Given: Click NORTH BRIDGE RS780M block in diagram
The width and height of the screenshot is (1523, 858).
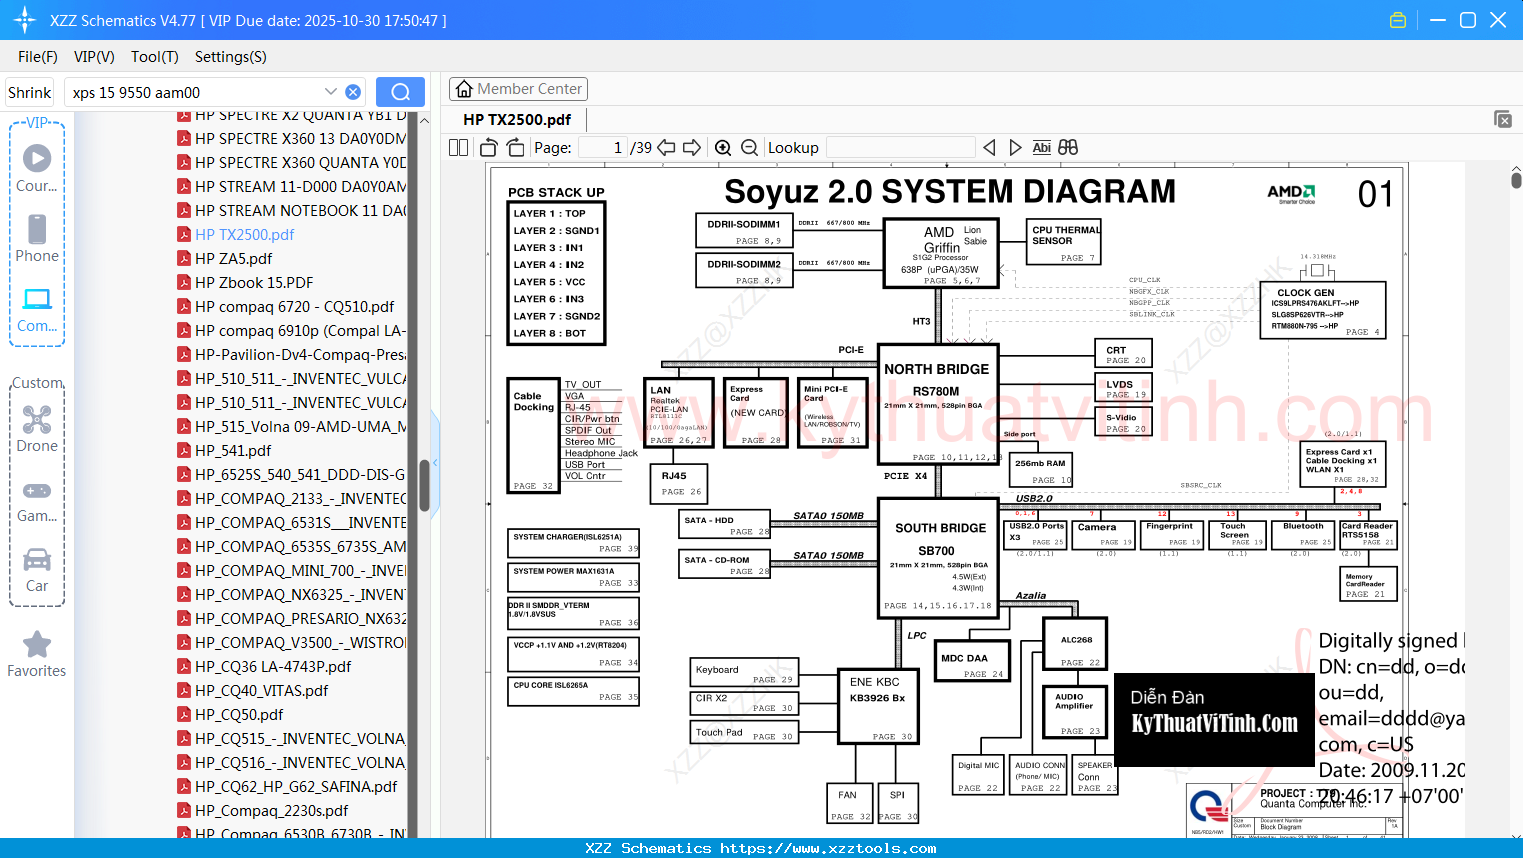Looking at the screenshot, I should [x=937, y=403].
